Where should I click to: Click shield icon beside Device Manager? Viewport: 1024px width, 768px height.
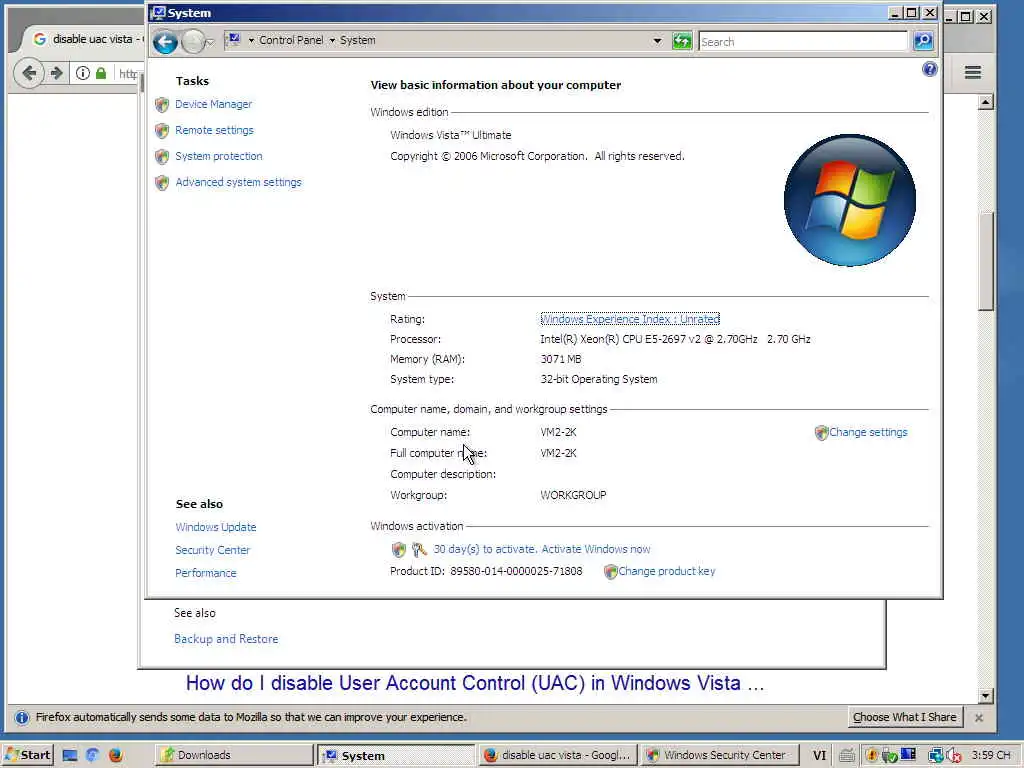point(162,104)
